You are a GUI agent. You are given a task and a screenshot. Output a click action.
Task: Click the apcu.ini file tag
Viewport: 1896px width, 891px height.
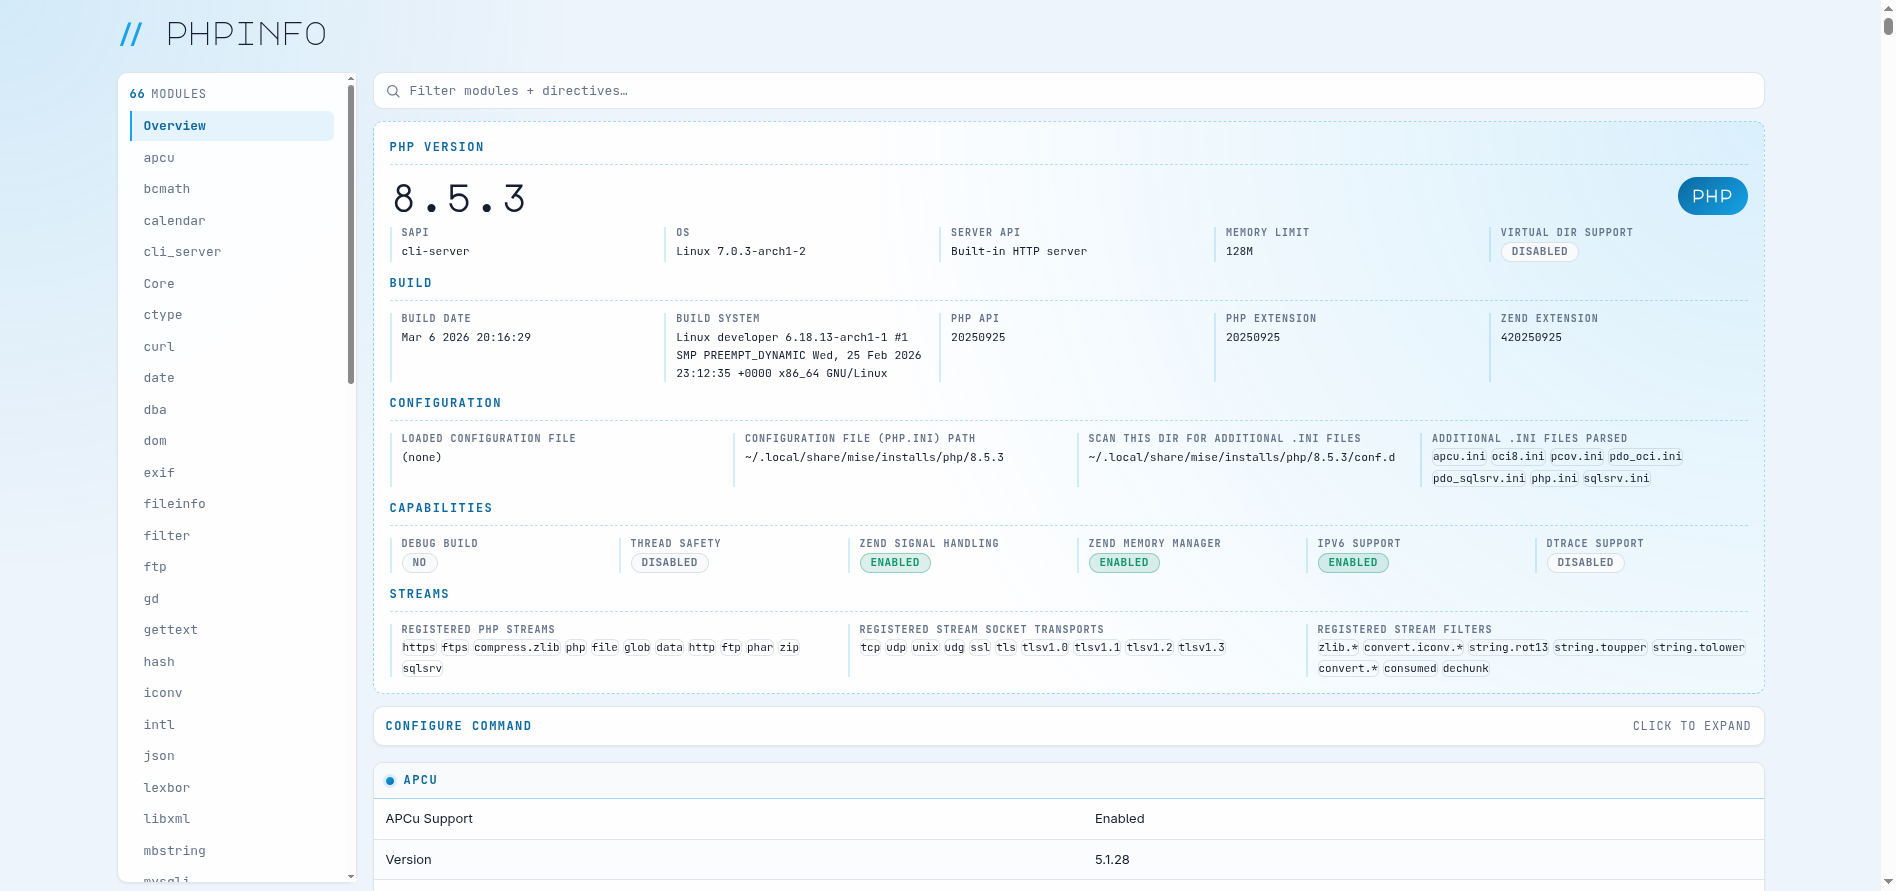coord(1459,457)
